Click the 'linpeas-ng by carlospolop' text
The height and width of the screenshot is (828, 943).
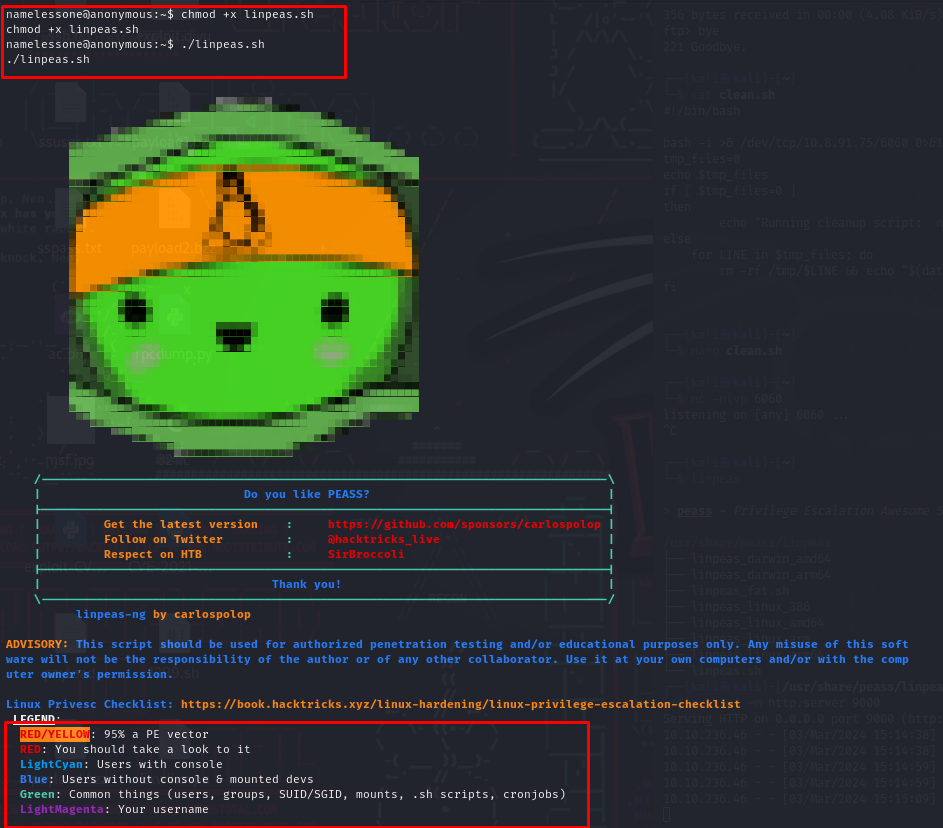point(163,615)
